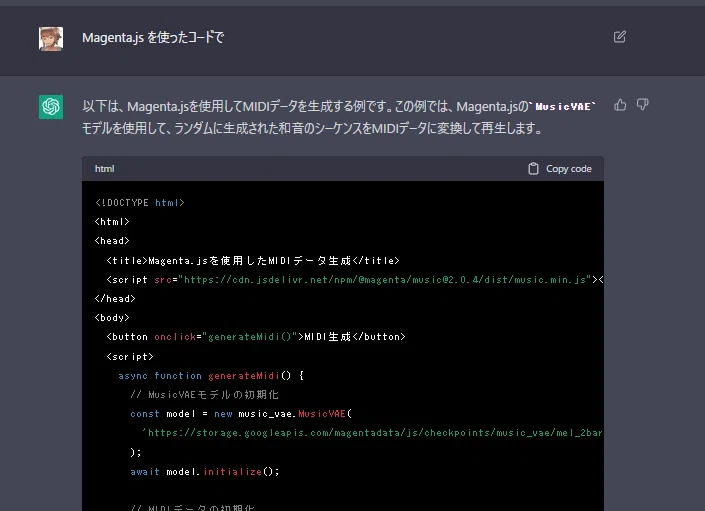The image size is (705, 511).
Task: Click the response sentence beginning 'モデルを使用して'
Action: pyautogui.click(x=312, y=129)
